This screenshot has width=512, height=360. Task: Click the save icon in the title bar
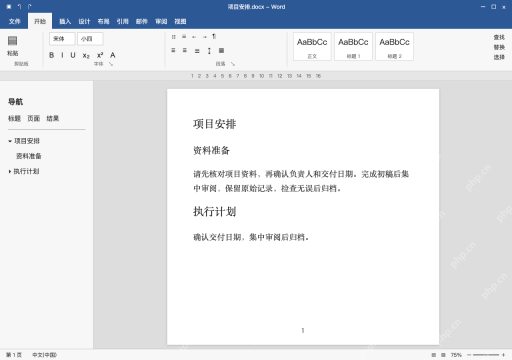[9, 7]
